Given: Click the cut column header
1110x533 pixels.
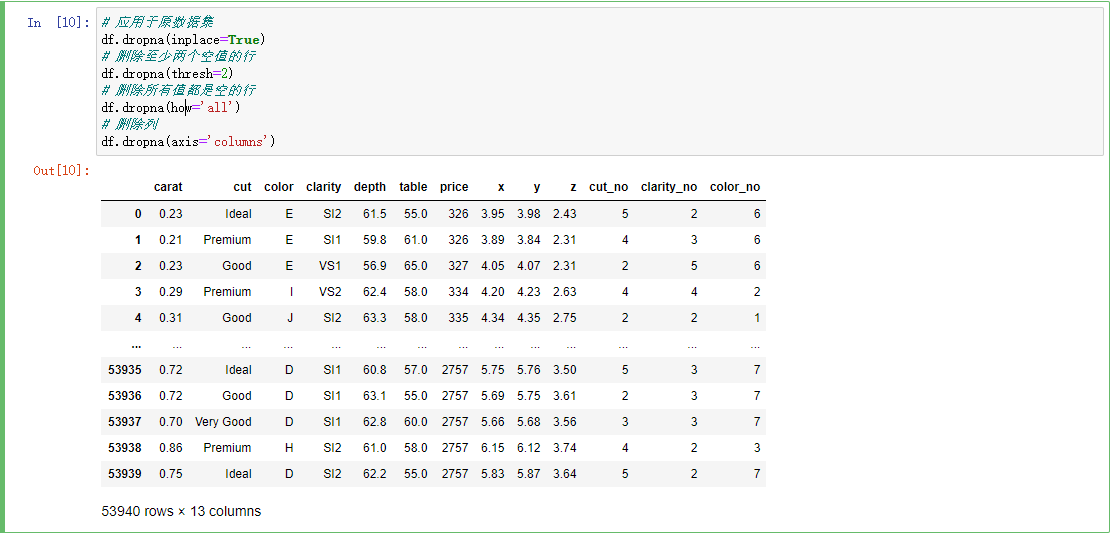Looking at the screenshot, I should click(x=242, y=188).
